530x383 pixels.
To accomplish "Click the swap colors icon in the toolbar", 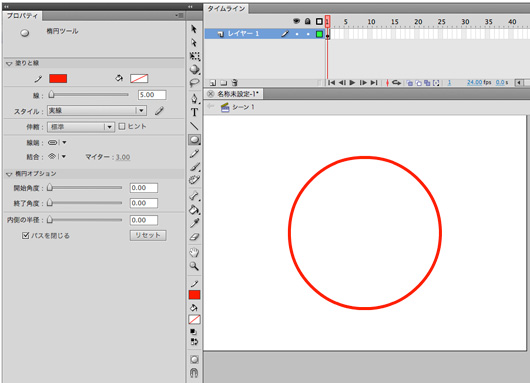I will 194,341.
